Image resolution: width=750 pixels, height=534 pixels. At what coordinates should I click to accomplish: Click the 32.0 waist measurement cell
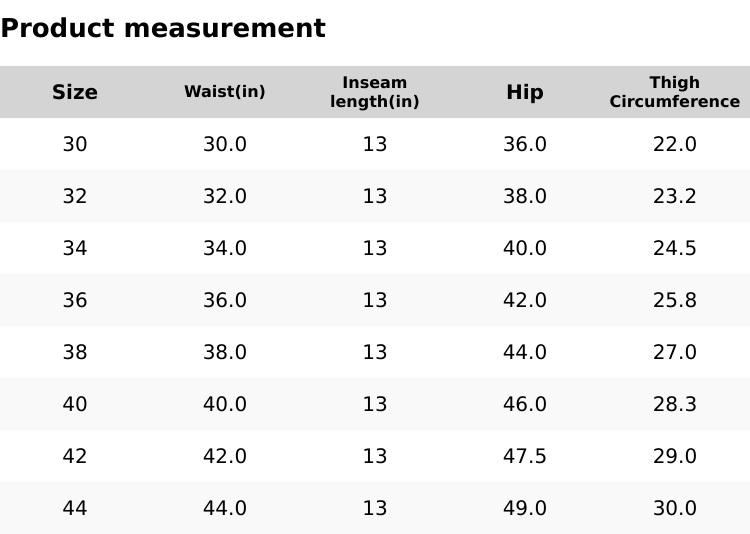(x=225, y=196)
